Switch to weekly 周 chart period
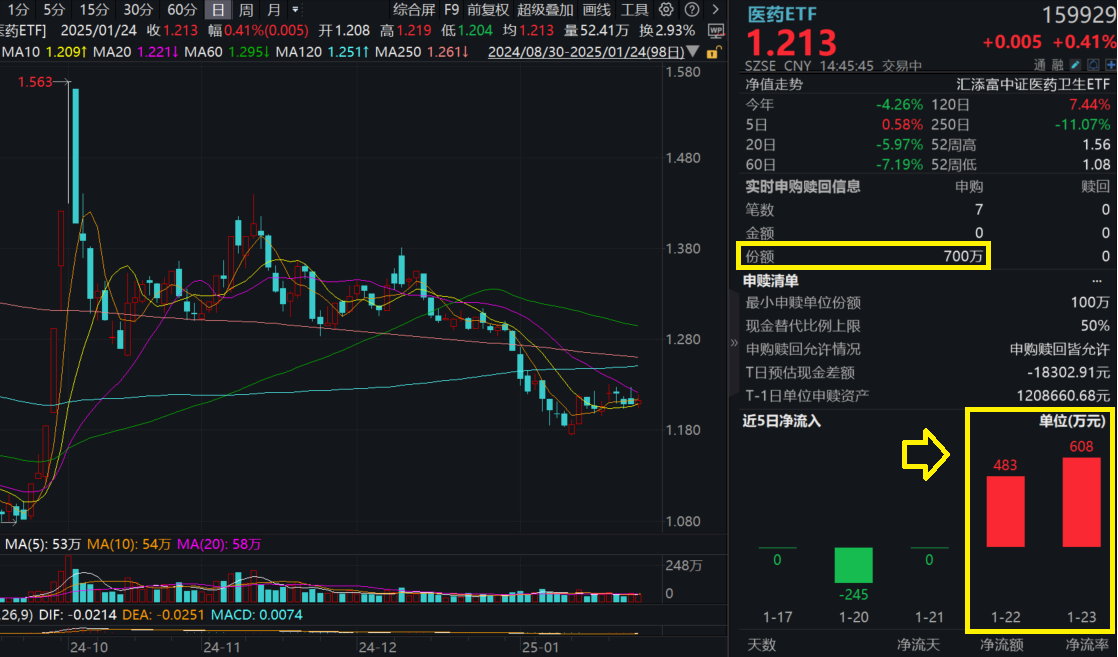Image resolution: width=1118 pixels, height=657 pixels. pyautogui.click(x=246, y=10)
